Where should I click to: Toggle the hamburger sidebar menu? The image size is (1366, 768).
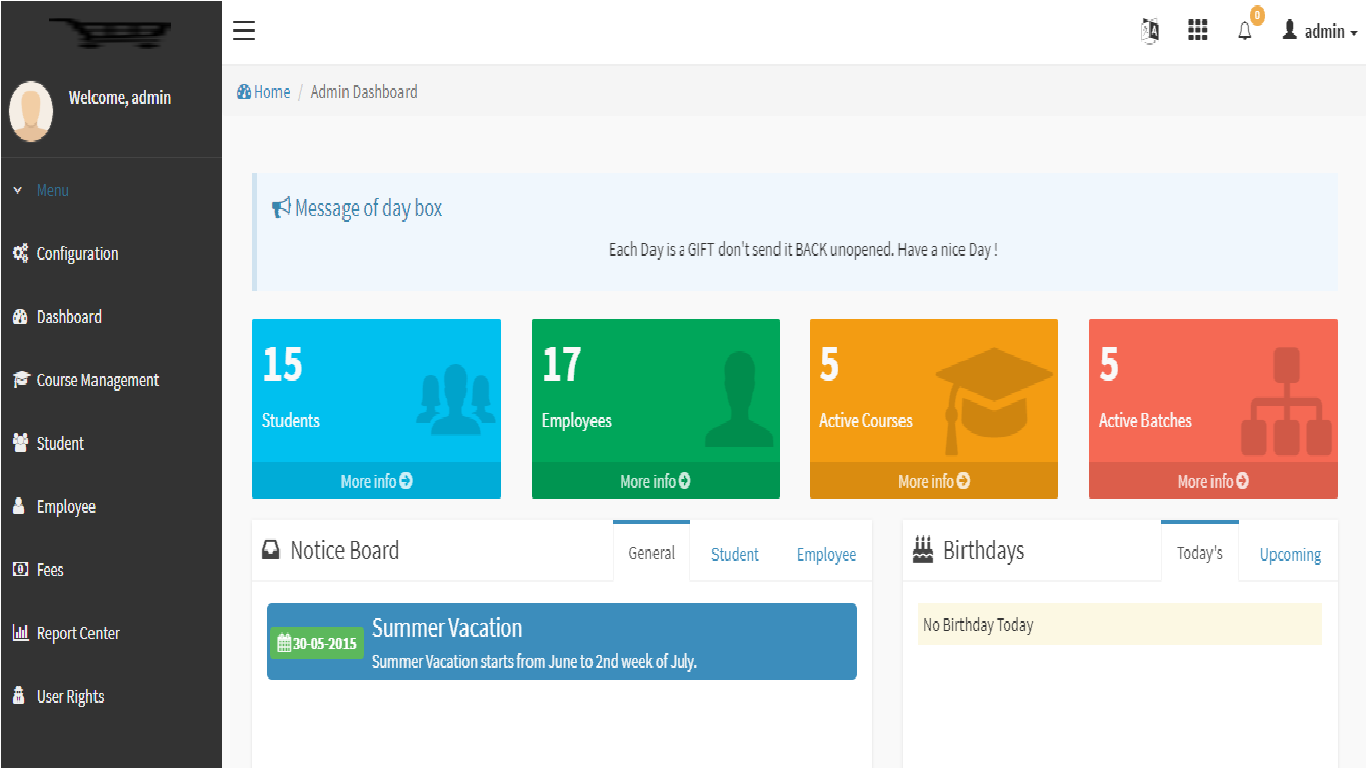(244, 31)
